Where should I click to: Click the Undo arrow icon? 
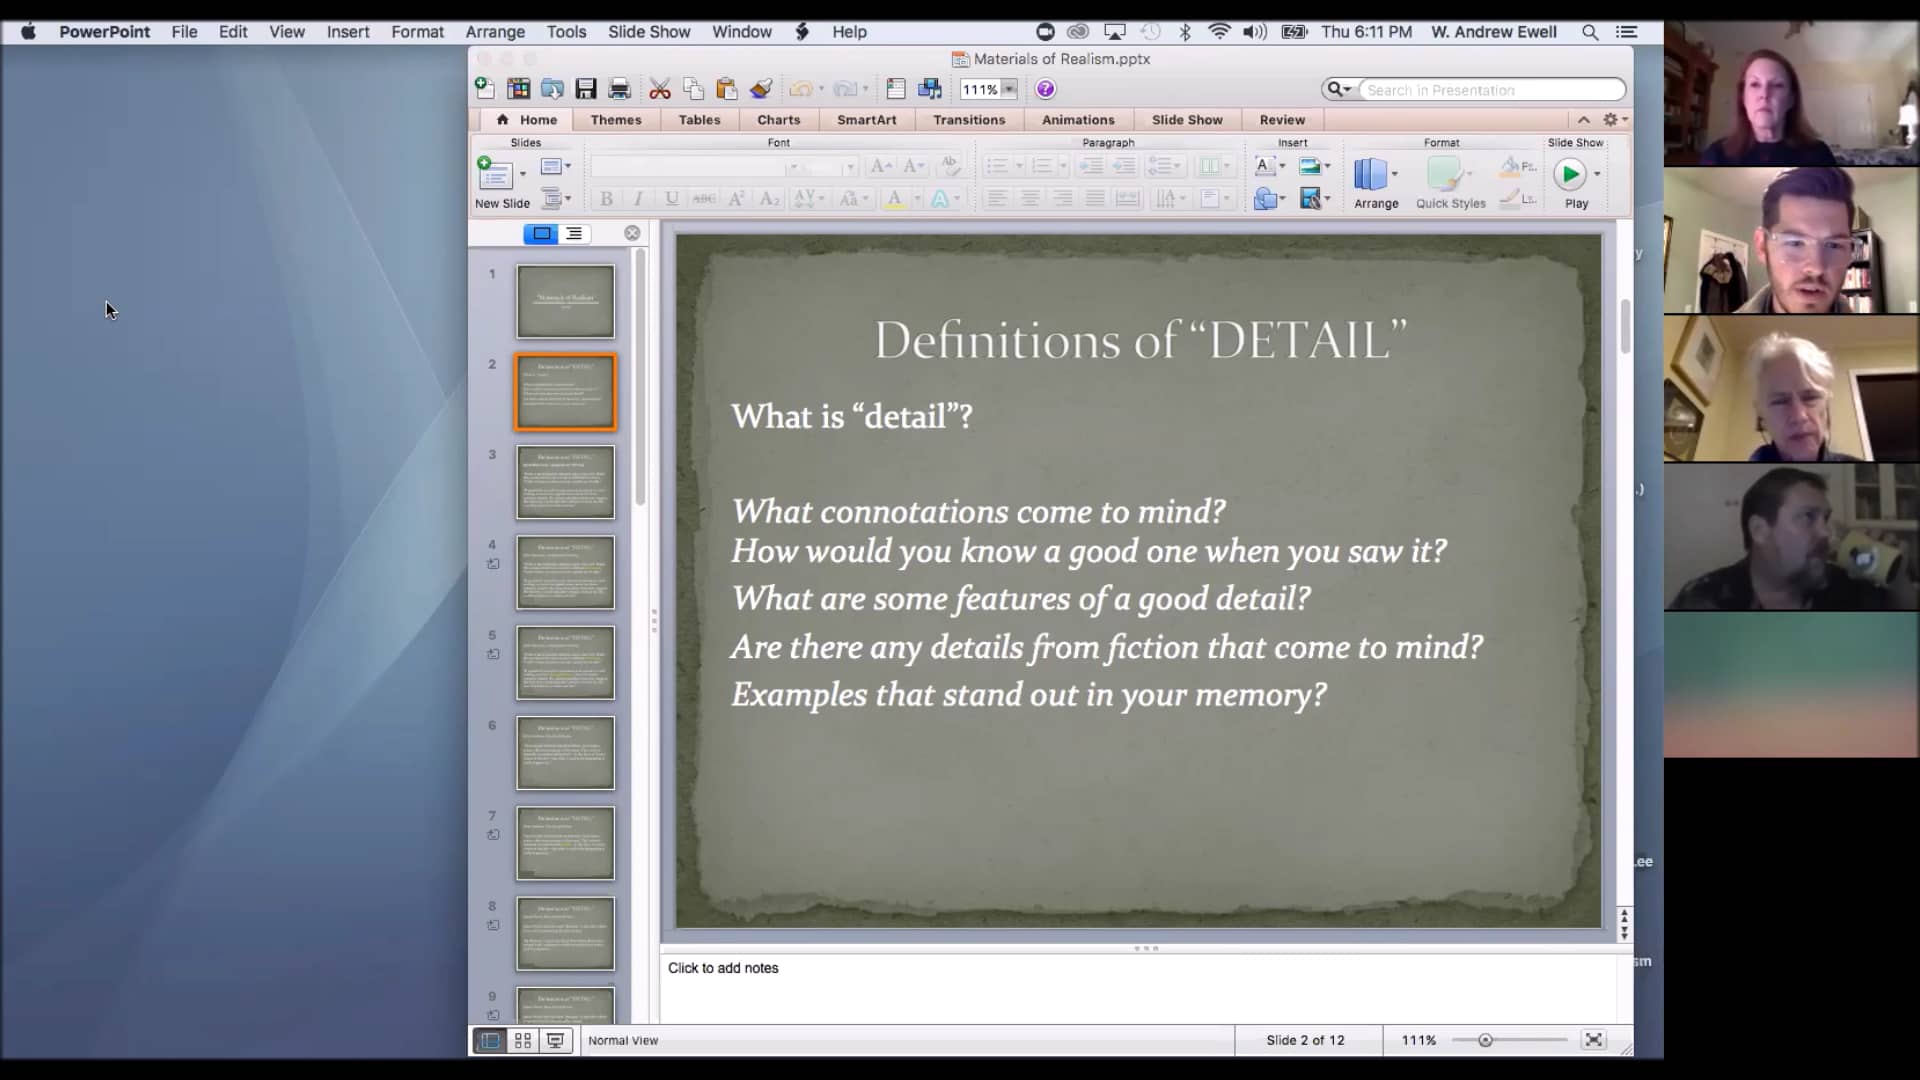tap(802, 88)
